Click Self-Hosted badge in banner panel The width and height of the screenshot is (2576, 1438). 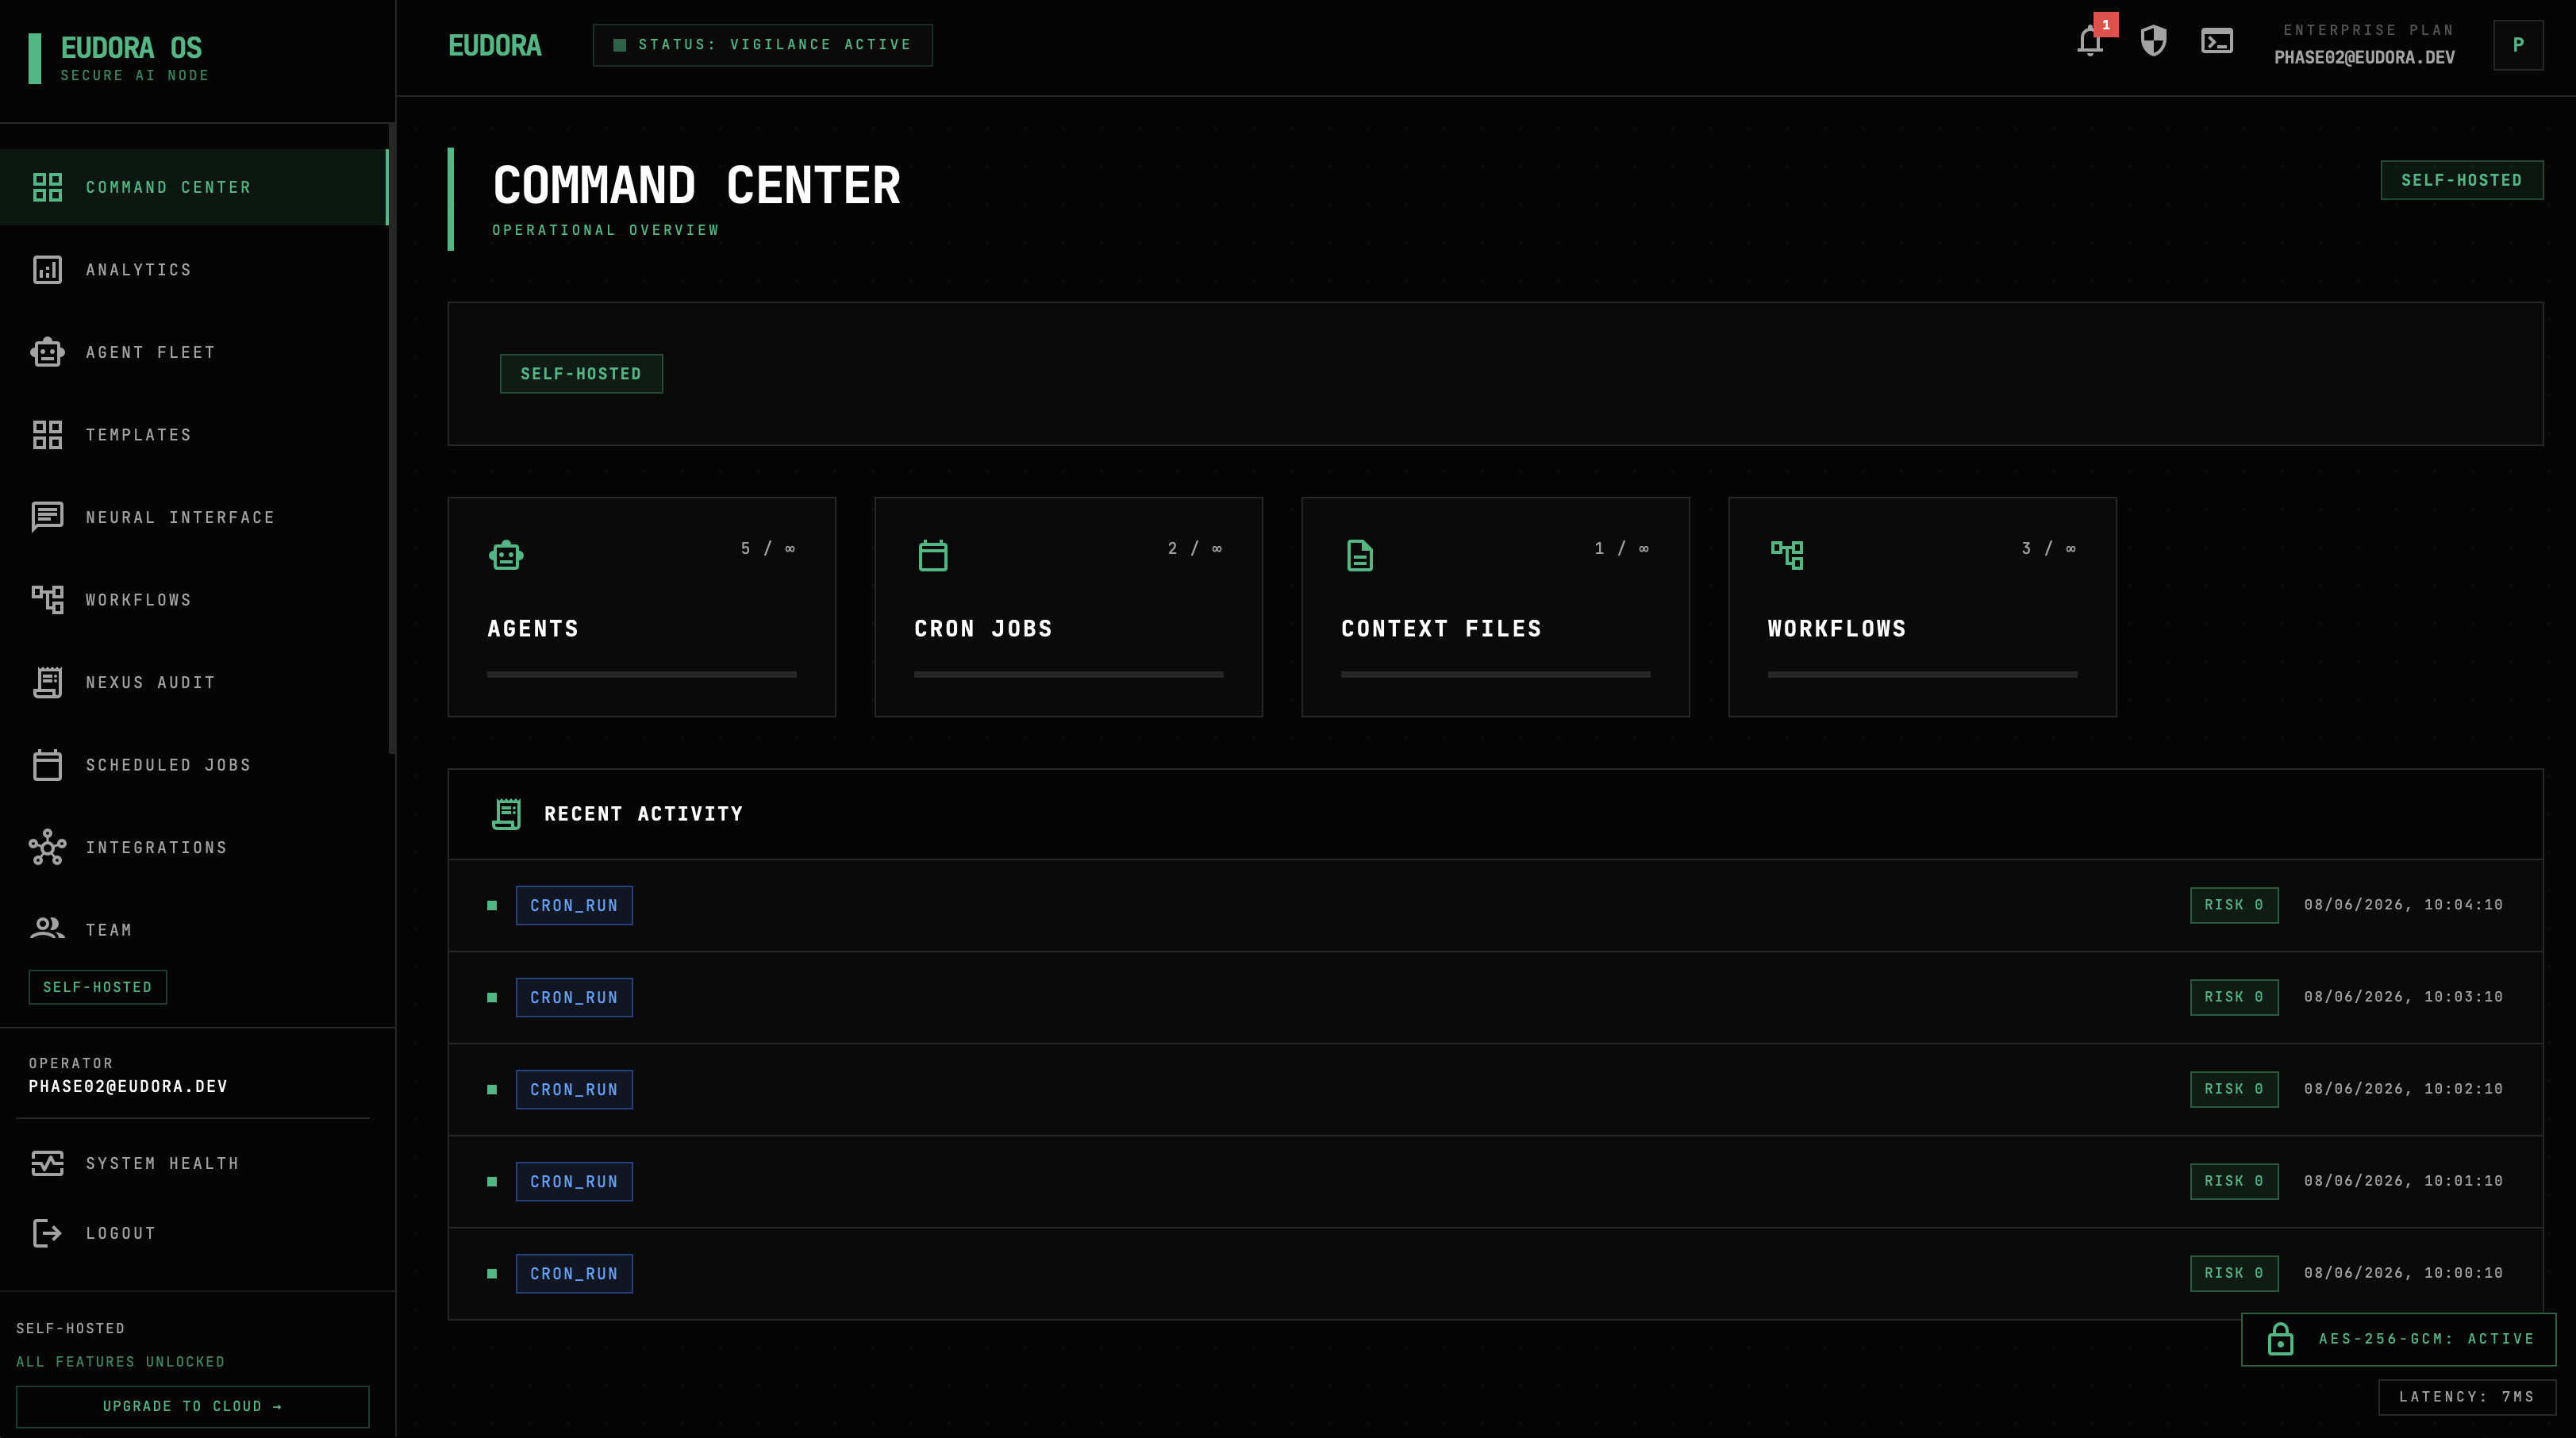[581, 374]
